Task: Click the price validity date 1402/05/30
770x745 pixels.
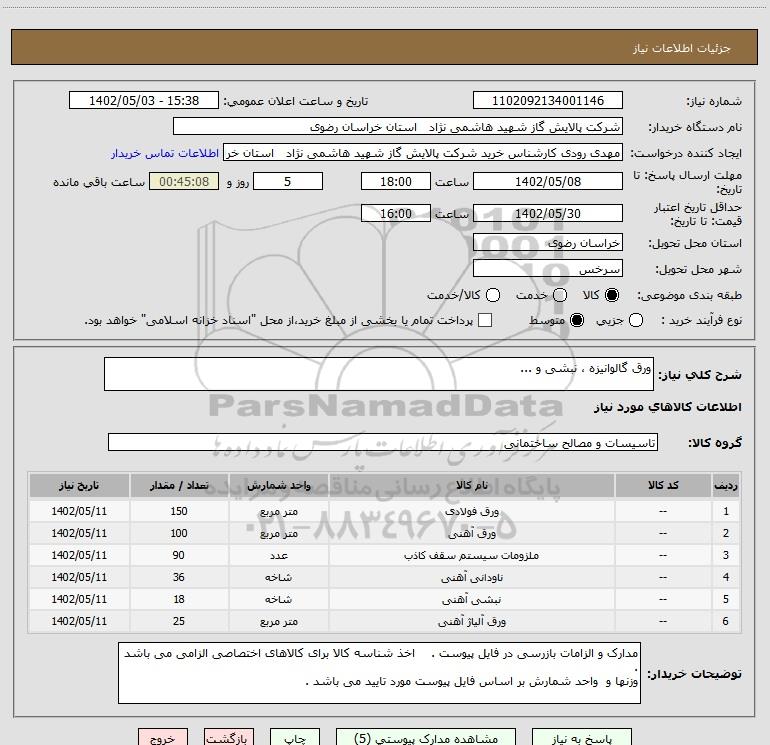Action: pyautogui.click(x=548, y=213)
